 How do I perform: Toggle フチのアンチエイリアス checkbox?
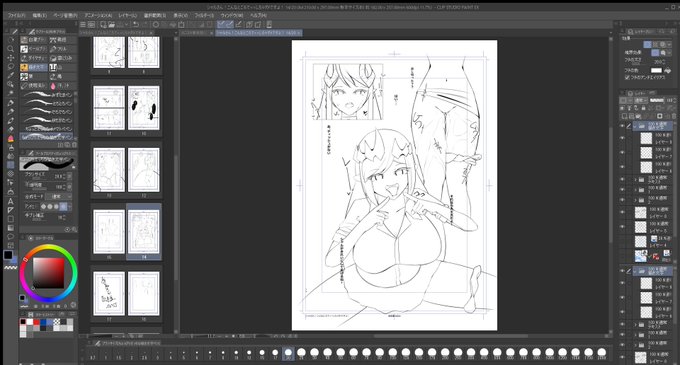click(627, 78)
